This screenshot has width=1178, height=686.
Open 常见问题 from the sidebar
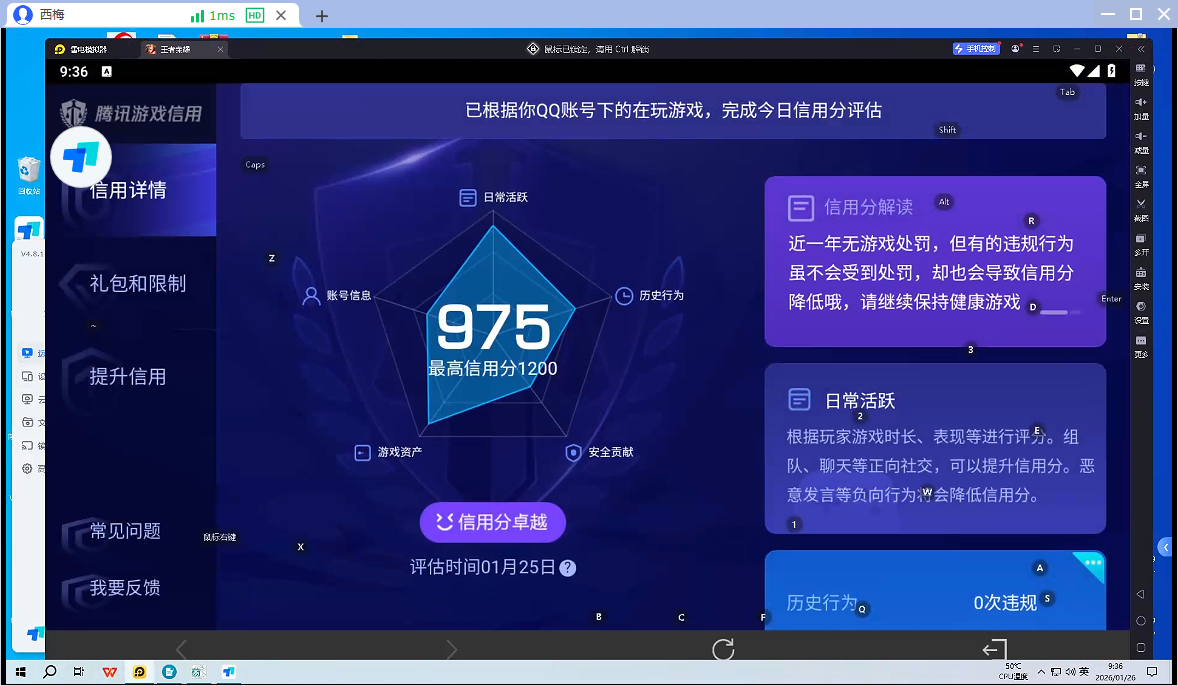[x=123, y=531]
